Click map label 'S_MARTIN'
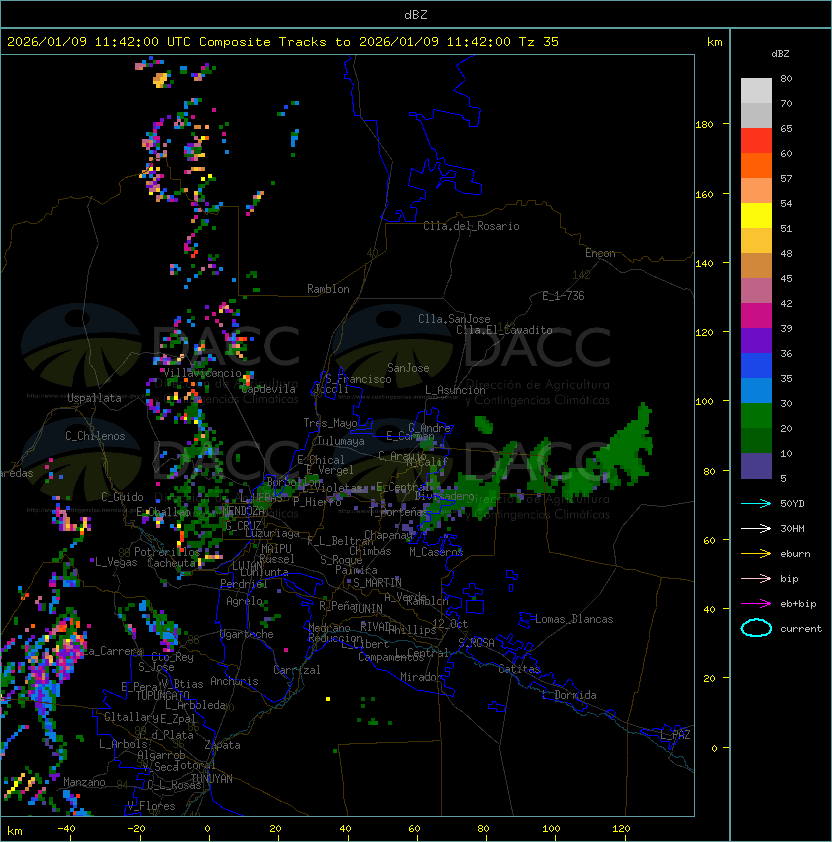Viewport: 832px width, 842px height. (x=377, y=583)
